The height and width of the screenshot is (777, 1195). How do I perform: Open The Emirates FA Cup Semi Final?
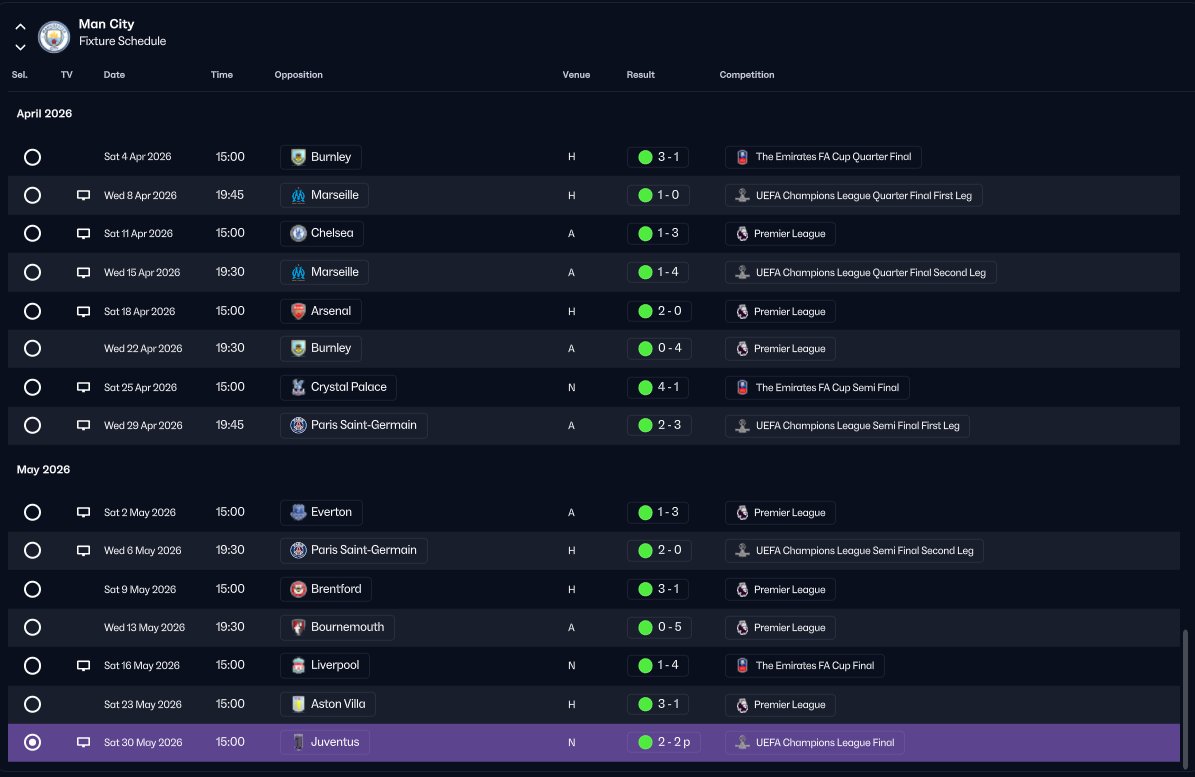tap(817, 388)
